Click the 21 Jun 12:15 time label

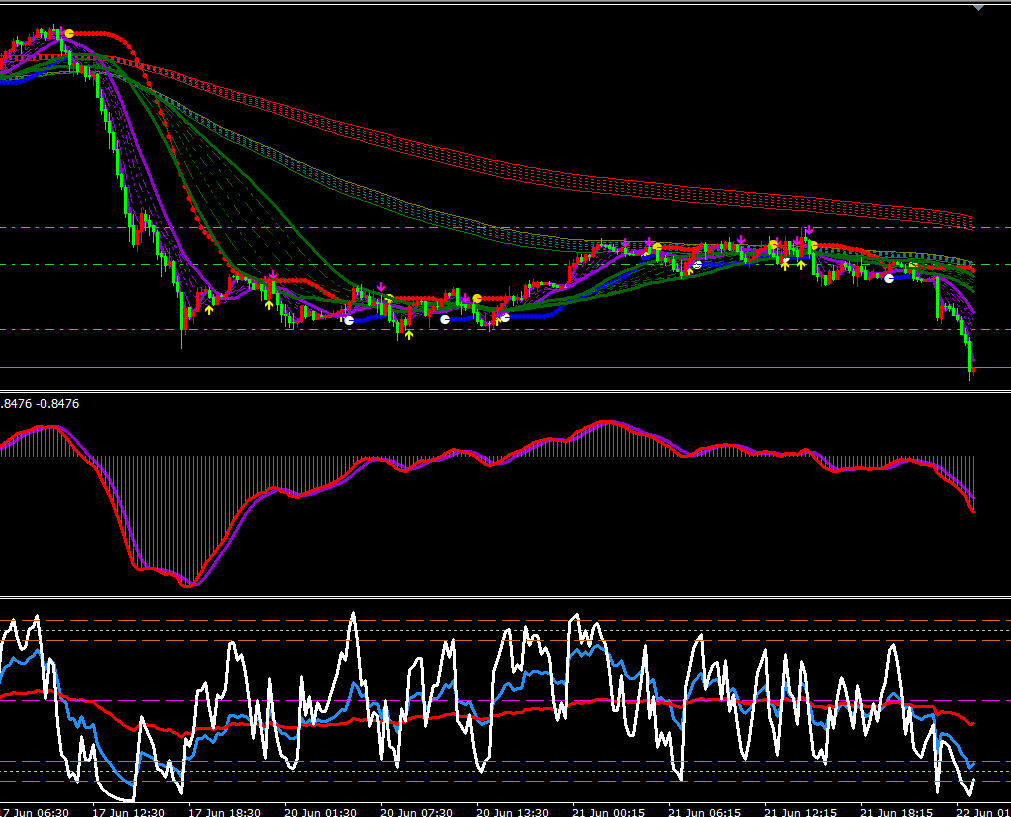click(x=801, y=812)
